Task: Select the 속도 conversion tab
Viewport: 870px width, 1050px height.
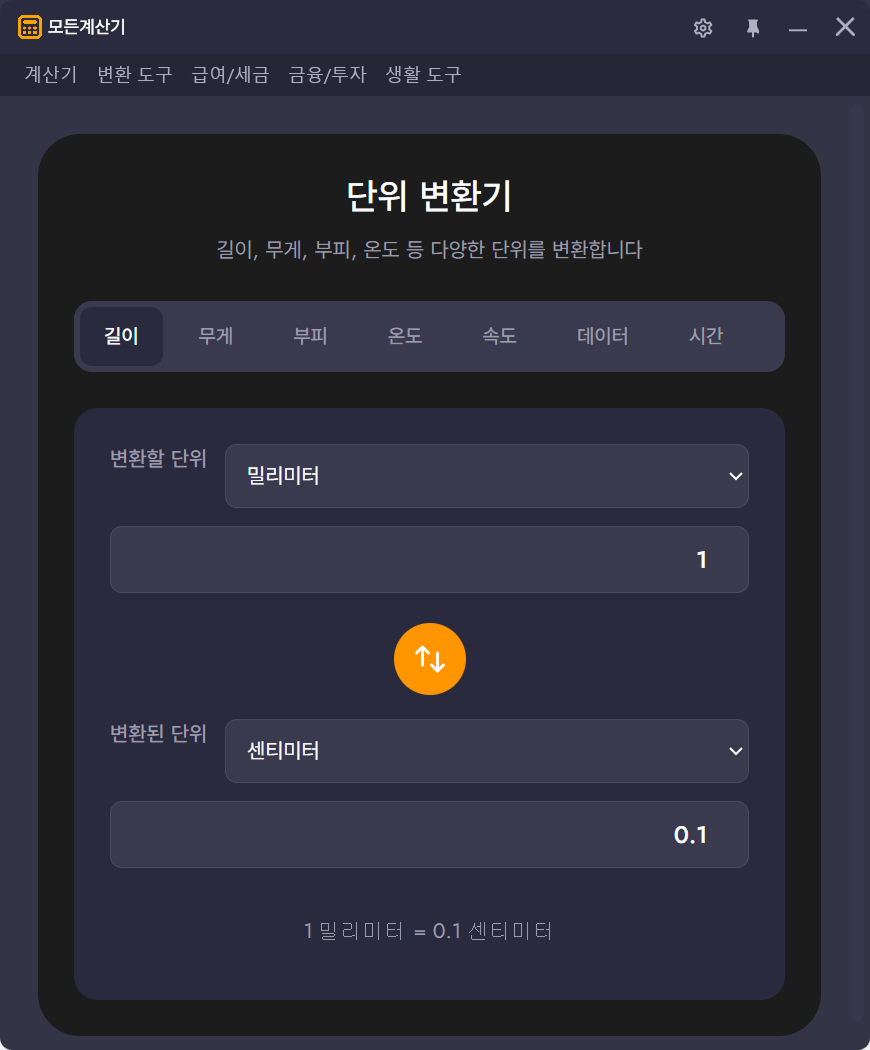Action: [499, 337]
